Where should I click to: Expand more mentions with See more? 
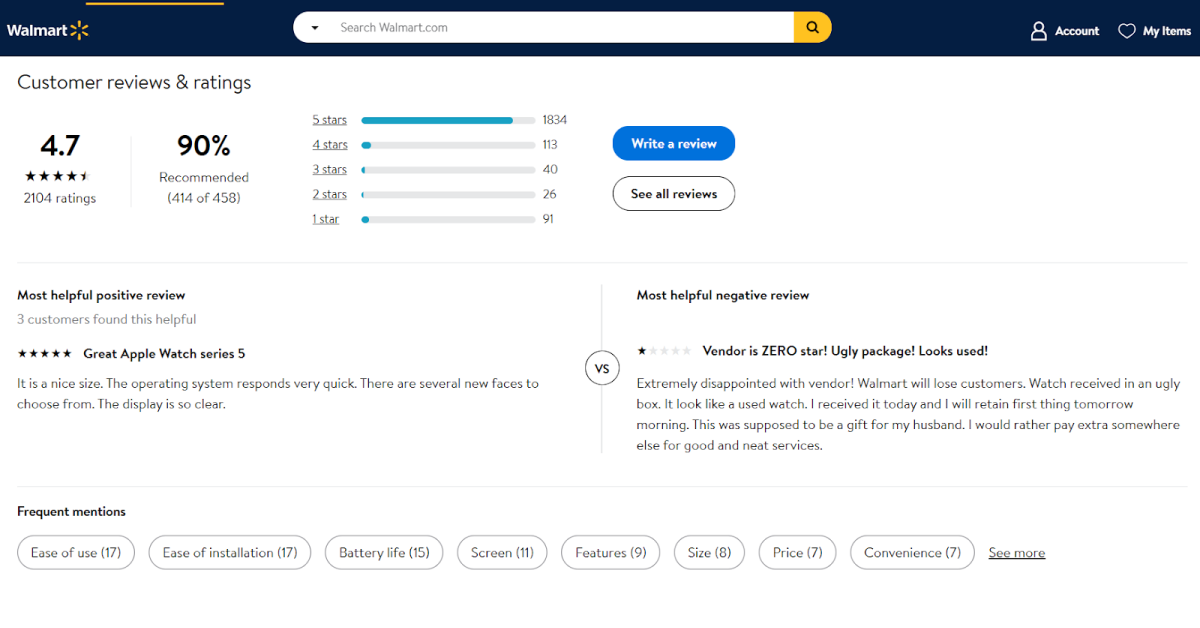(x=1016, y=552)
